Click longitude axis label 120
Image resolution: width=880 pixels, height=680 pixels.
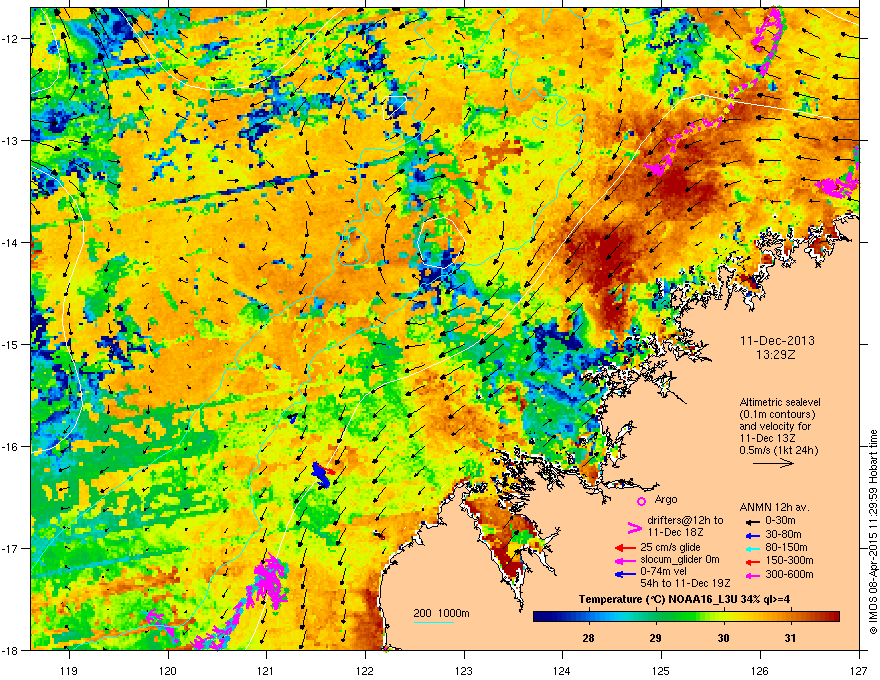pyautogui.click(x=168, y=670)
